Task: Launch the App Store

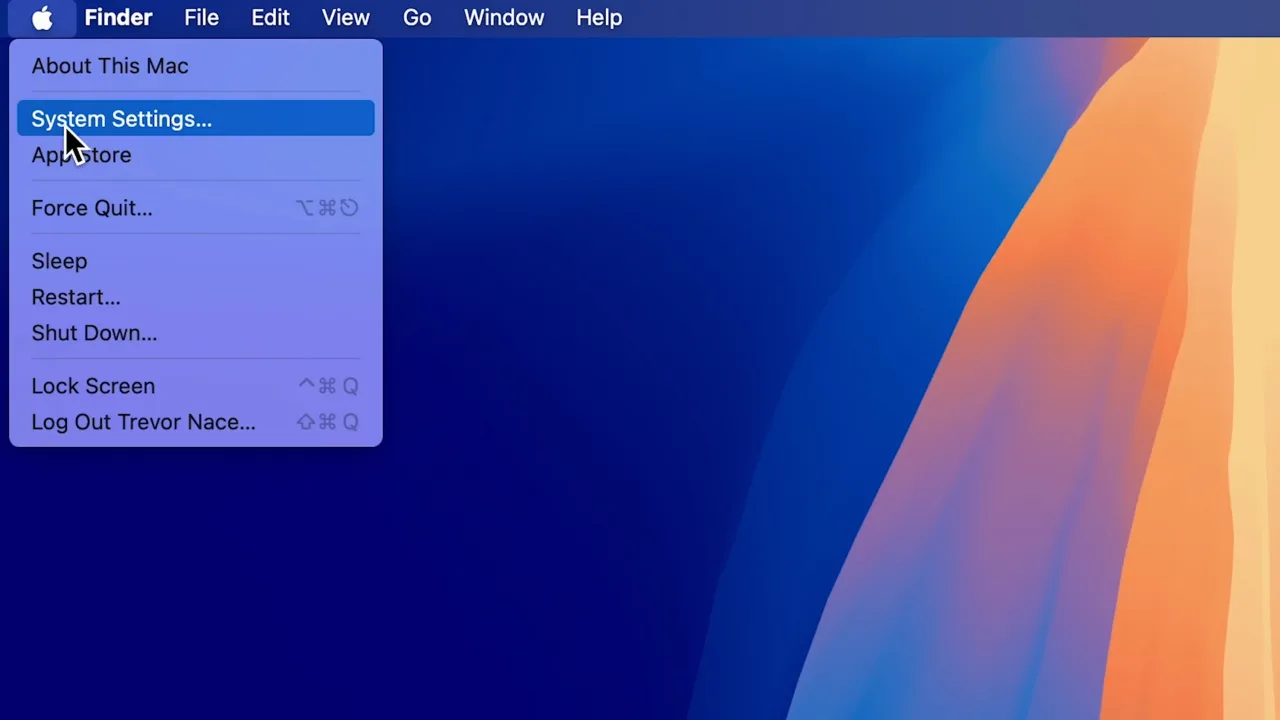Action: [81, 154]
